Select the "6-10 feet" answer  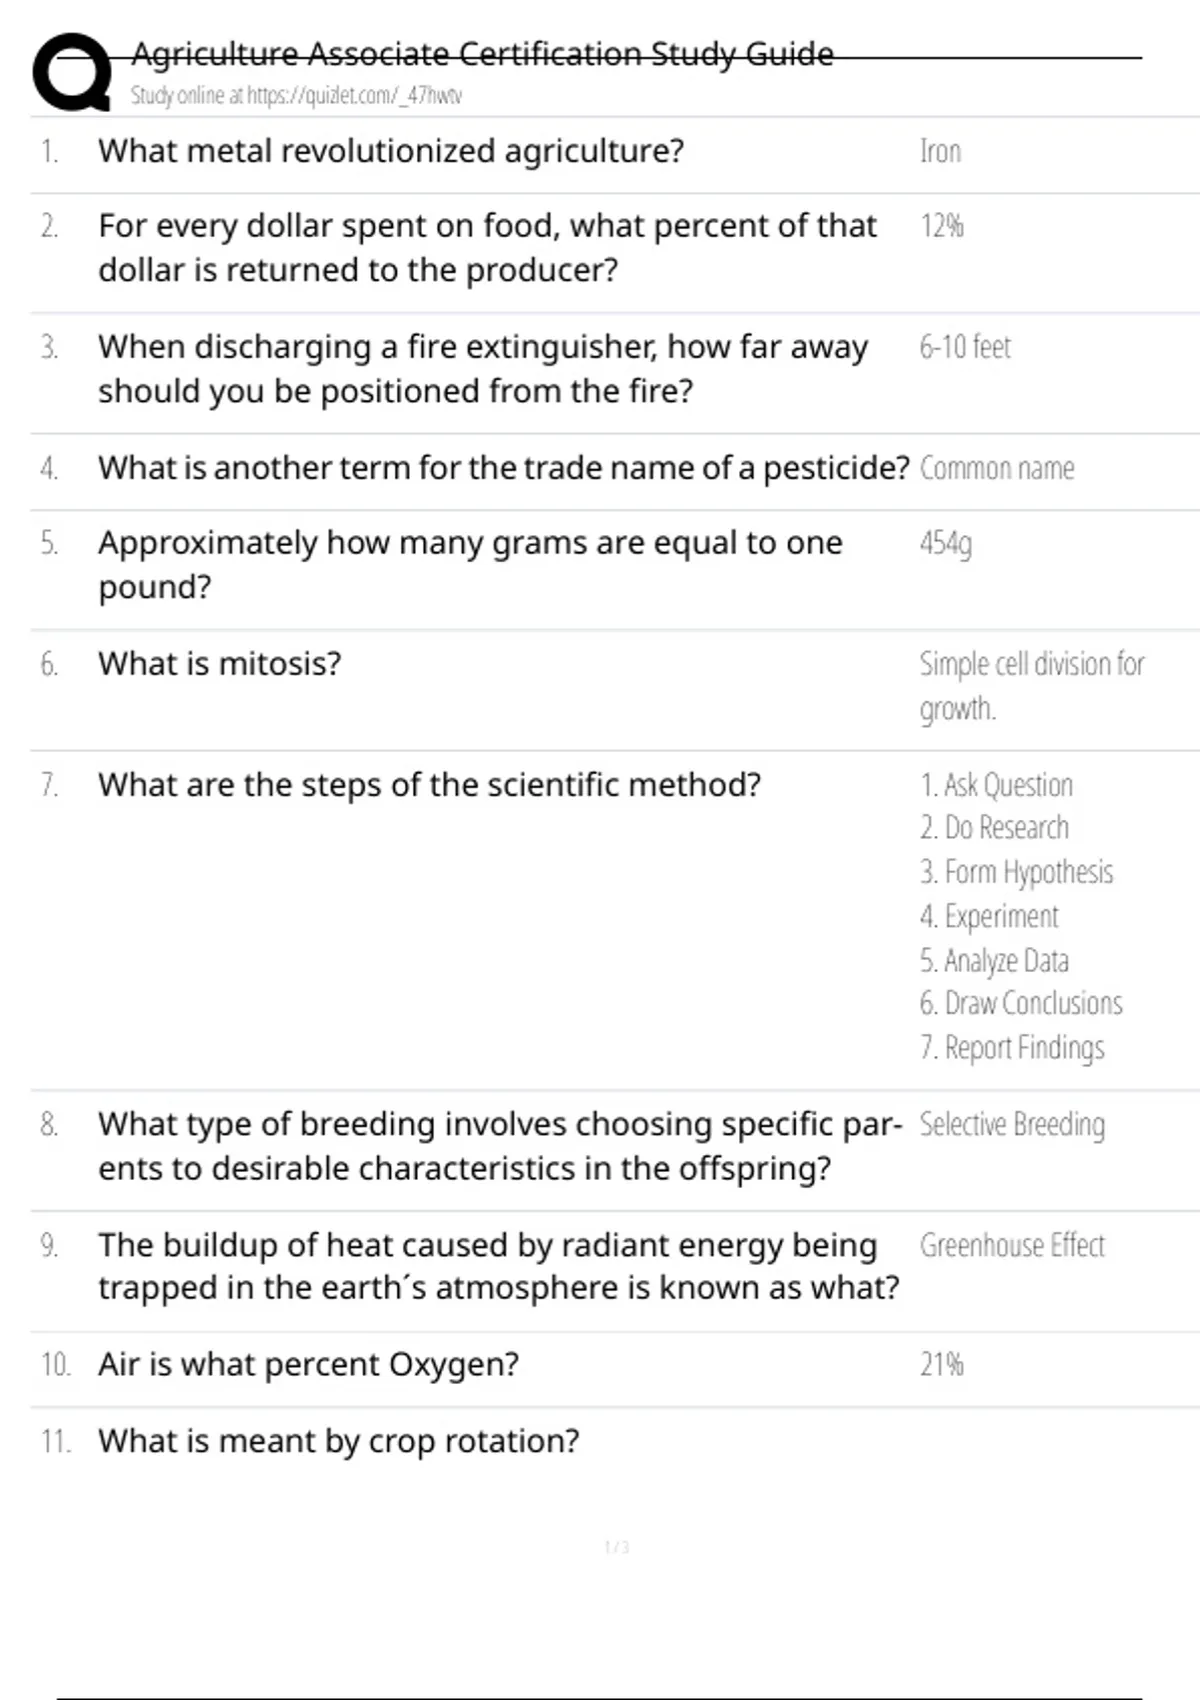[965, 347]
